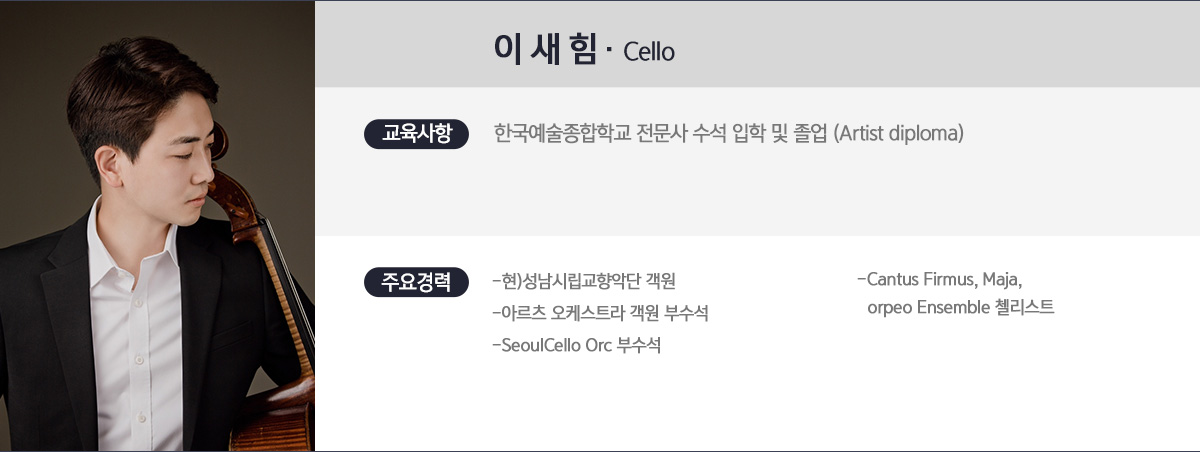Viewport: 1200px width, 452px height.
Task: Click the orpeo Ensemble 첼리스트 line
Action: click(x=961, y=307)
